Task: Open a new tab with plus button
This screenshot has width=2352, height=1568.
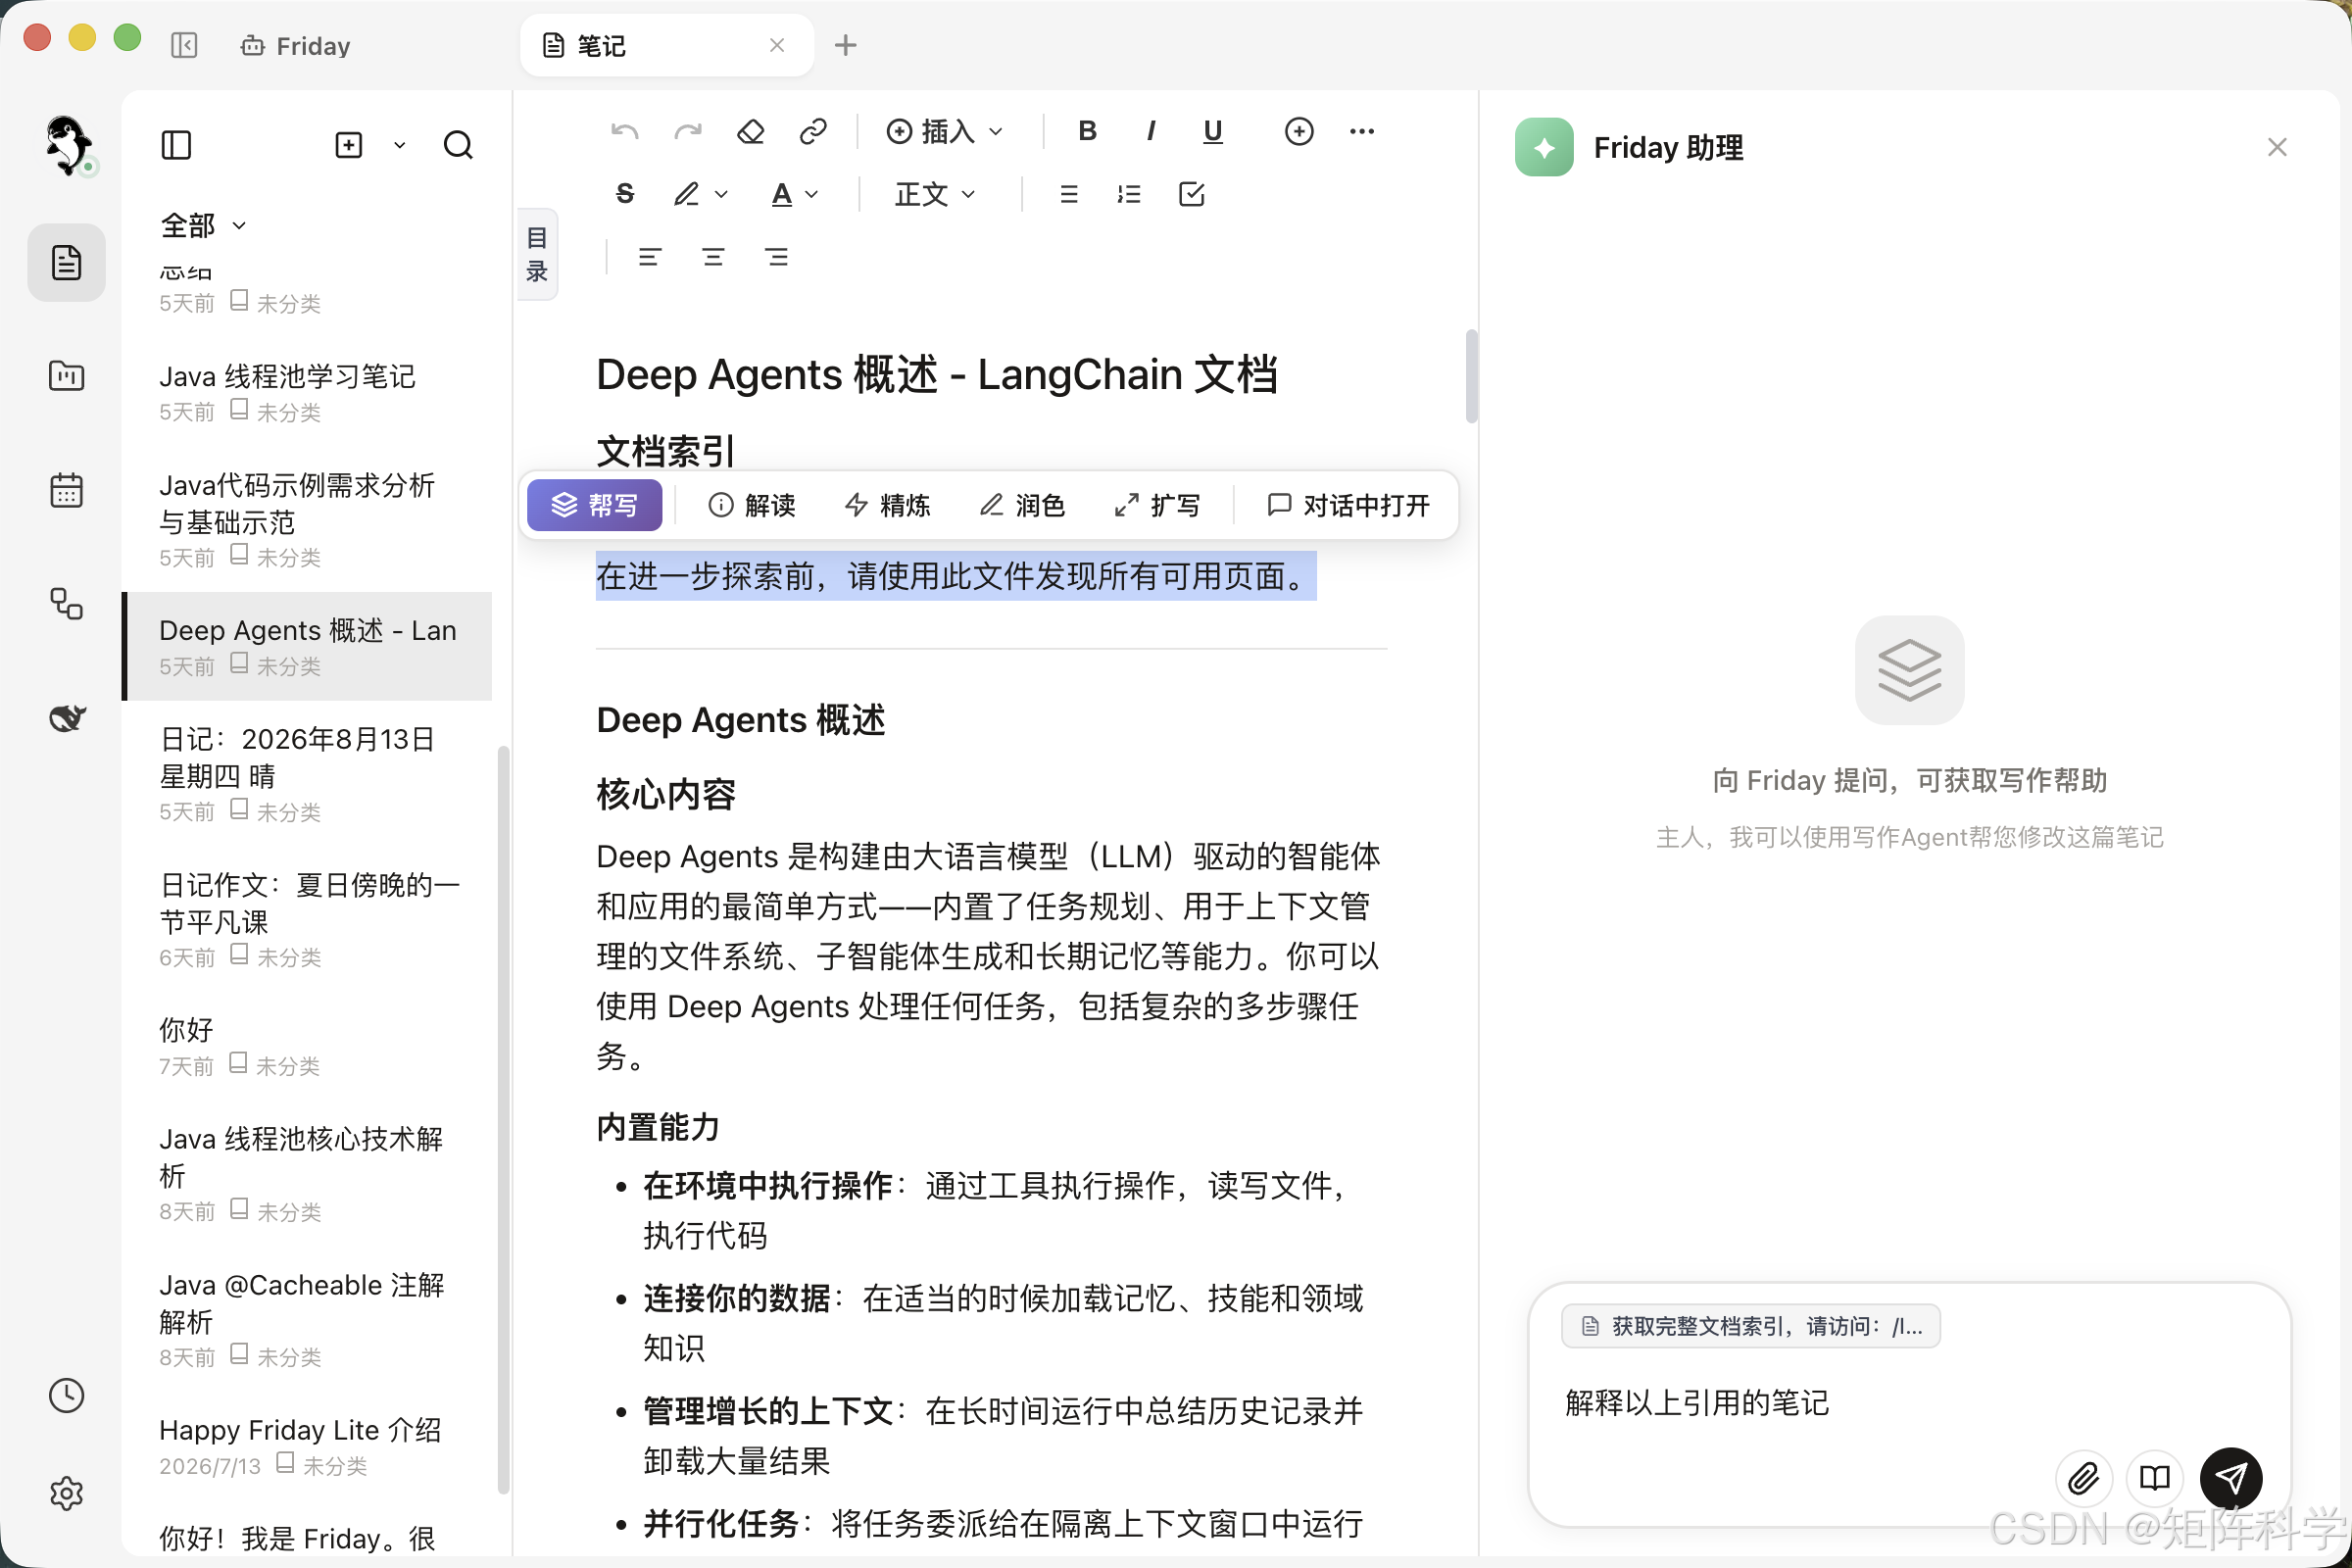Action: coord(845,45)
